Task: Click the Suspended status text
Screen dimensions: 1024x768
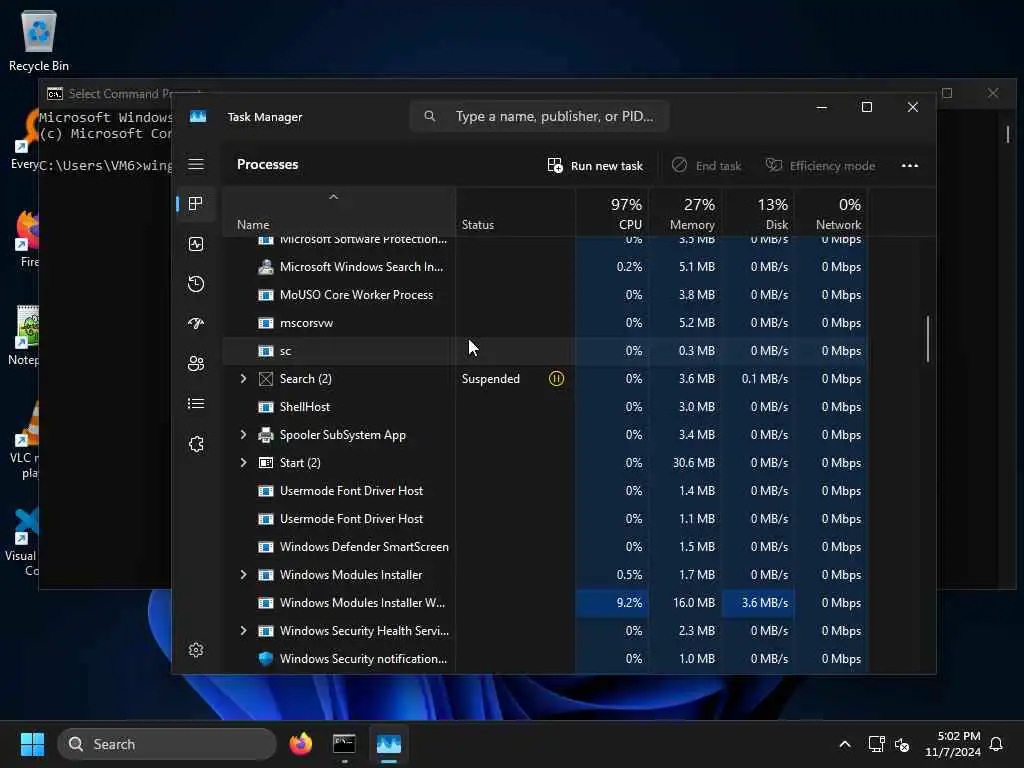Action: coord(490,379)
